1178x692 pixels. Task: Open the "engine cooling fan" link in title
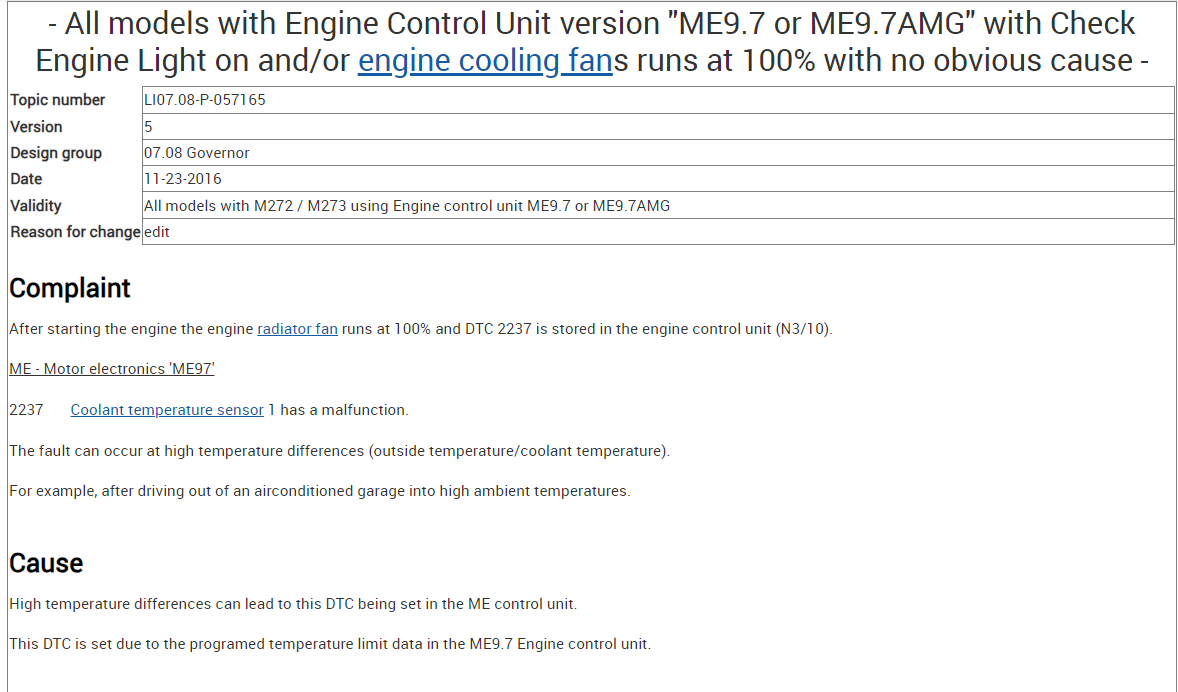(x=484, y=61)
